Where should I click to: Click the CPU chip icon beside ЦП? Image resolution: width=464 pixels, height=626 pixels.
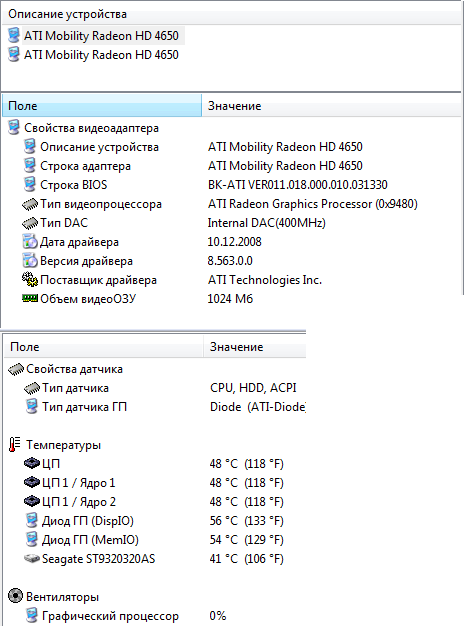pyautogui.click(x=32, y=464)
